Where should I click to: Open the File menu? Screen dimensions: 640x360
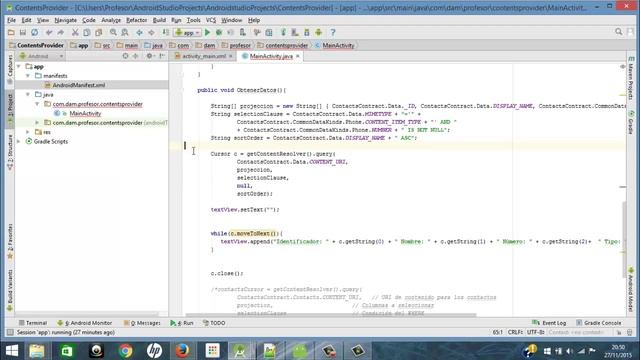pos(11,20)
